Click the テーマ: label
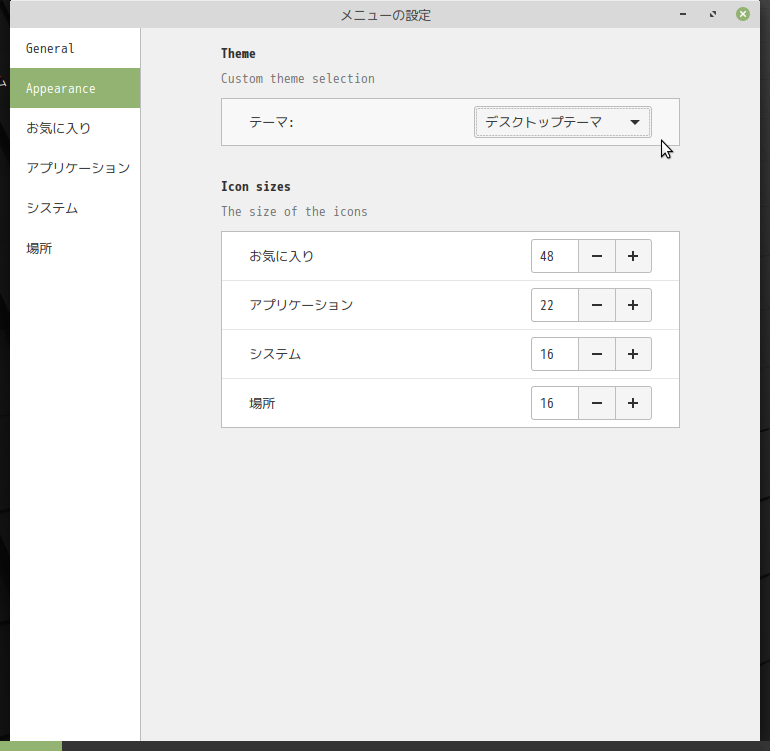 [272, 122]
